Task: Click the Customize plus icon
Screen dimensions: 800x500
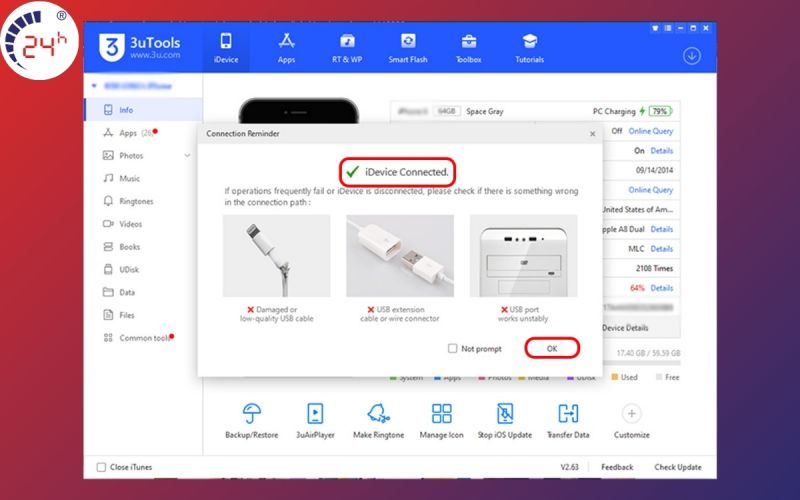Action: tap(632, 413)
